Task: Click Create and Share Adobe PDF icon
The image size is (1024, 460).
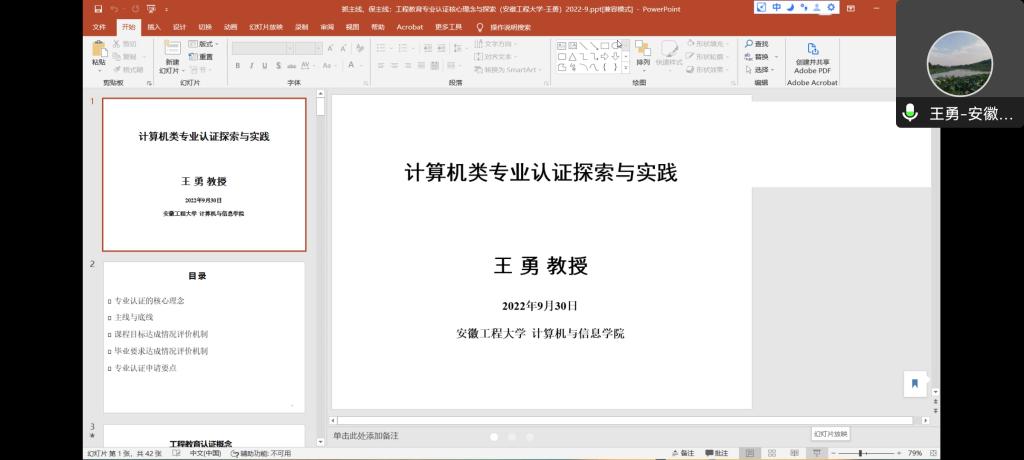Action: tap(812, 49)
